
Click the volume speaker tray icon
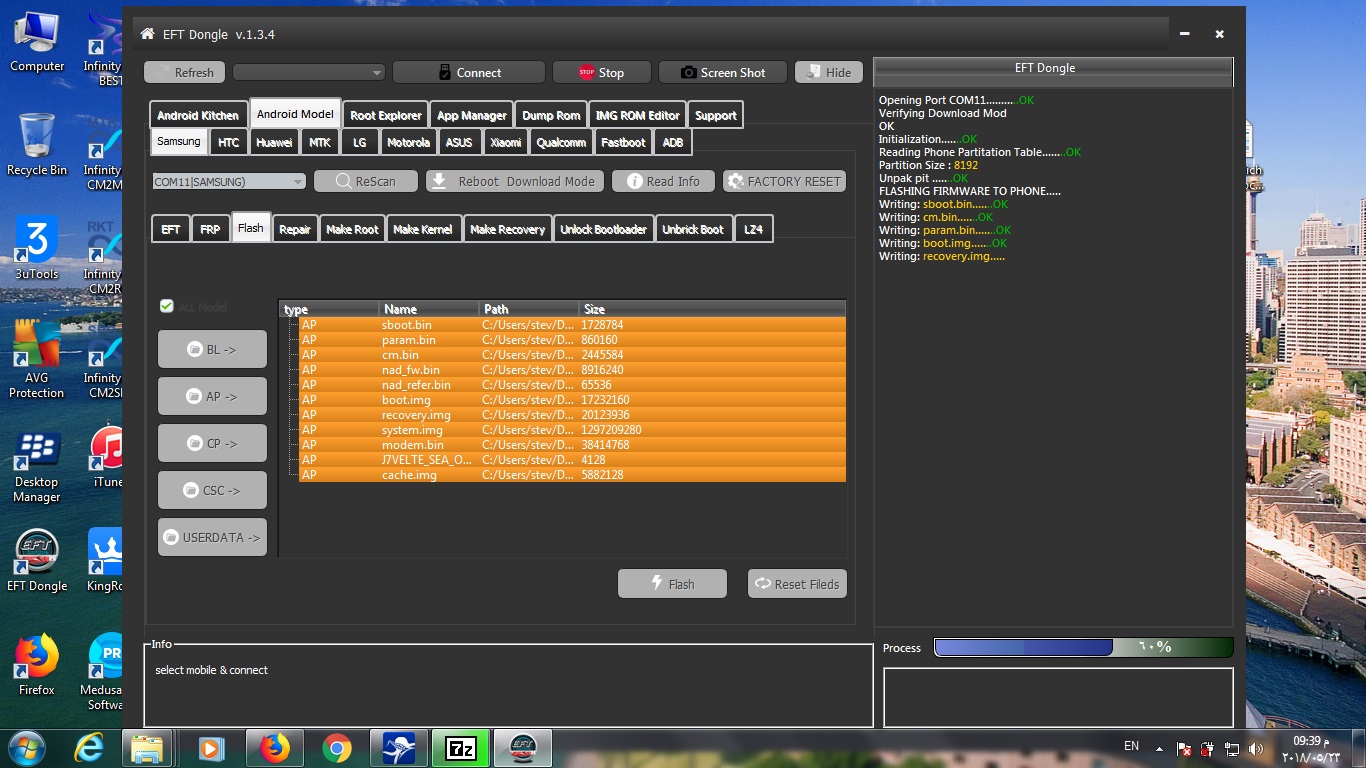pyautogui.click(x=1256, y=748)
